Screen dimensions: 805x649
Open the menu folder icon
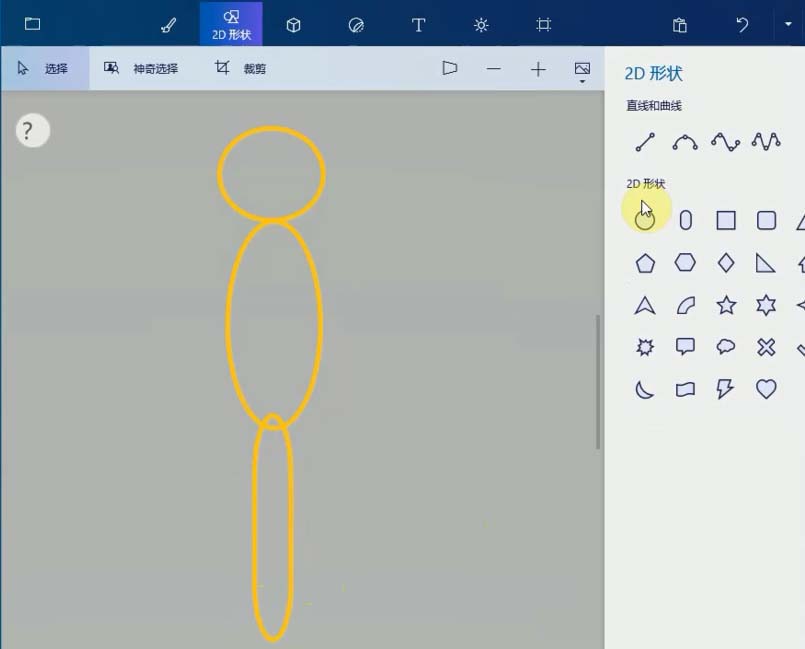click(x=32, y=24)
